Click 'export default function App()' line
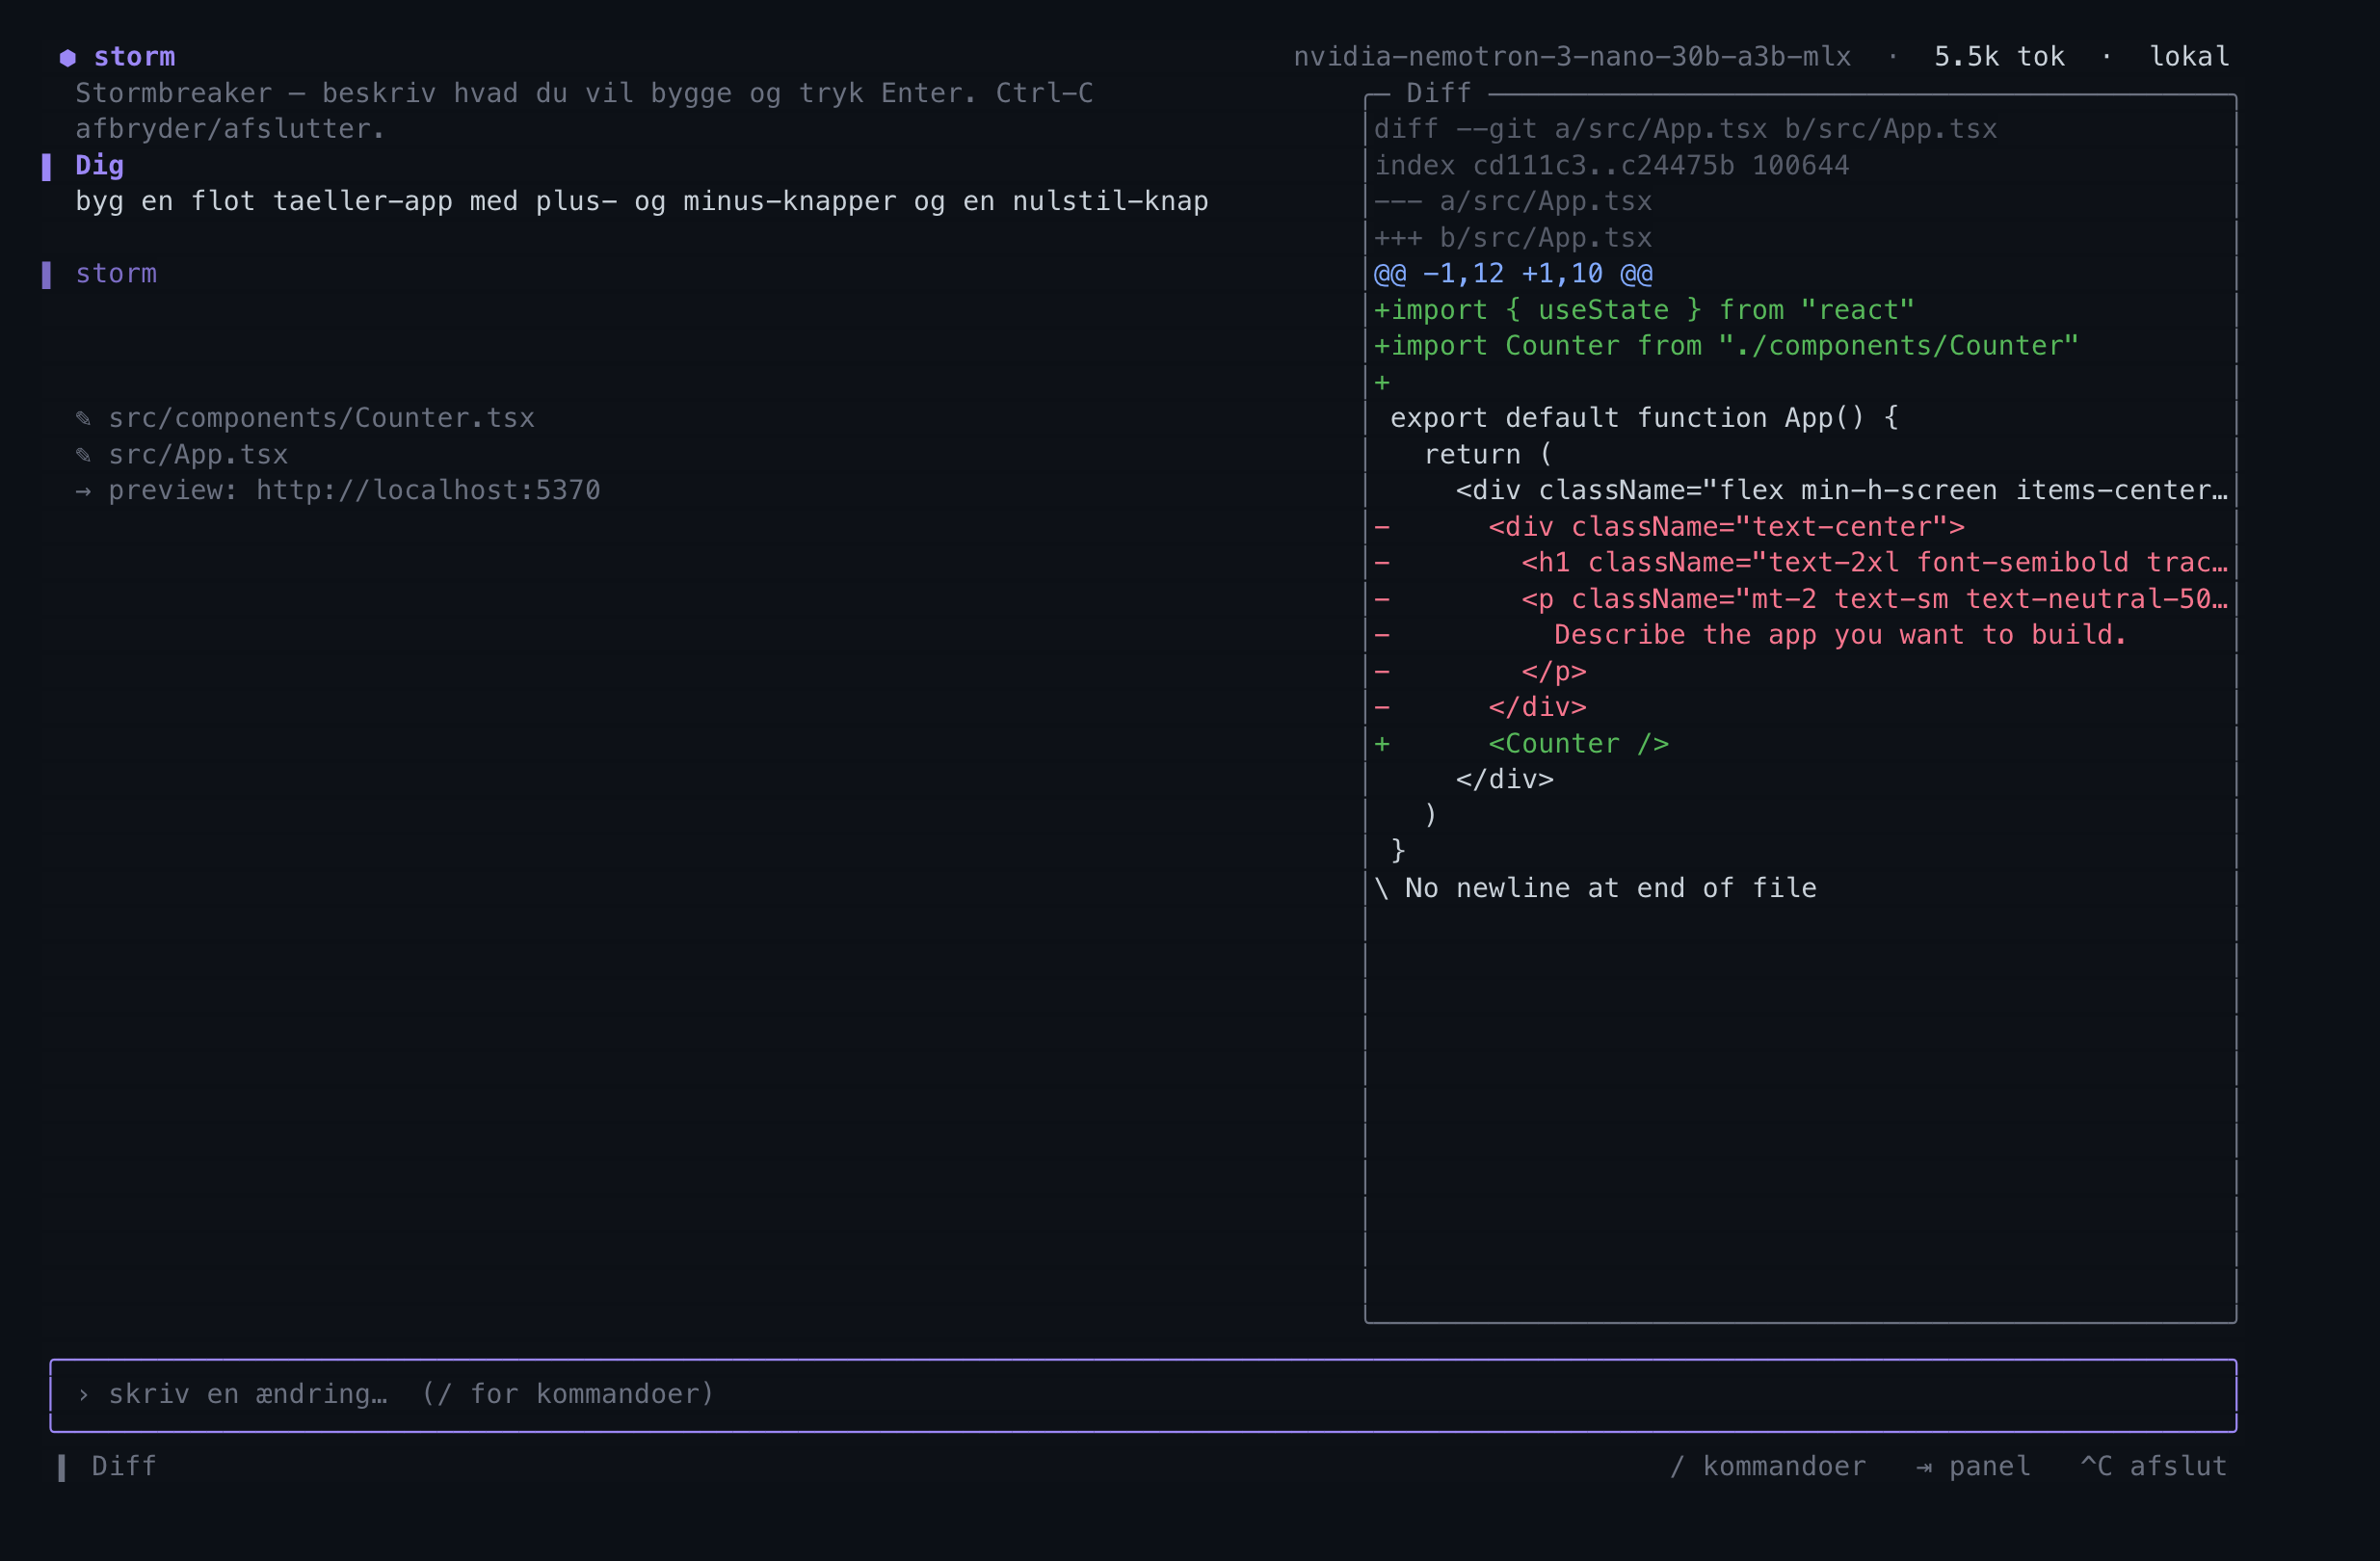 click(1644, 418)
